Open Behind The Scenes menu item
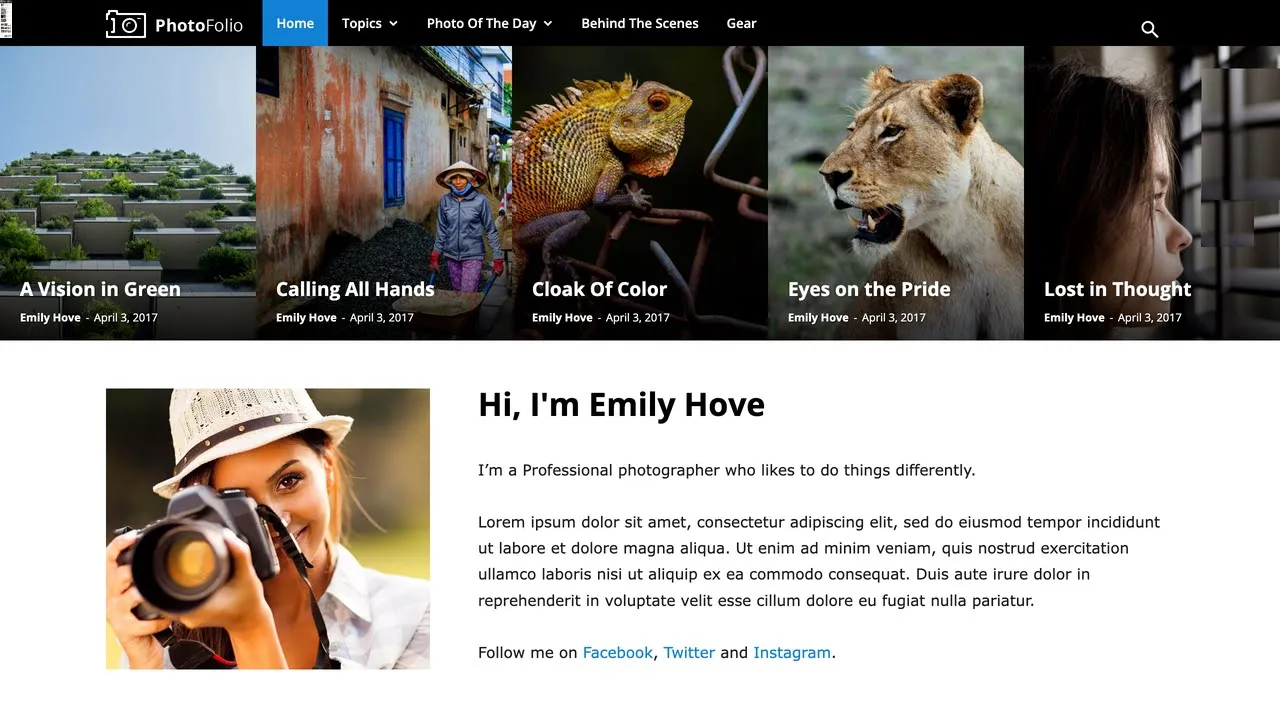Screen dimensions: 1280x720 click(640, 23)
